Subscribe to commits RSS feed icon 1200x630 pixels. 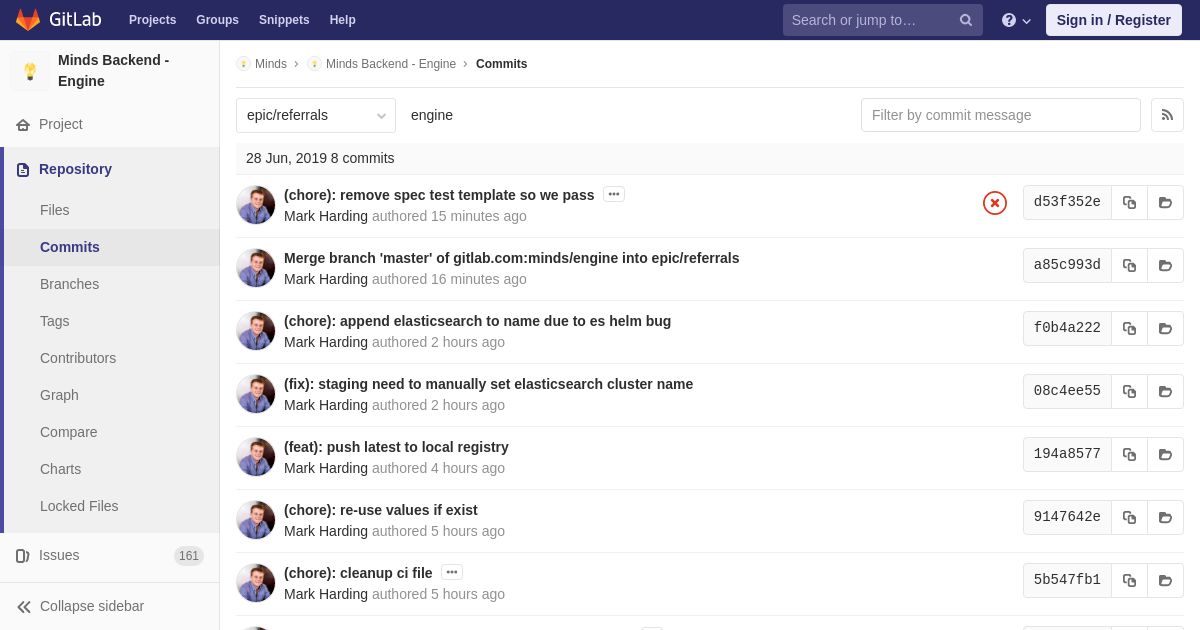tap(1167, 115)
